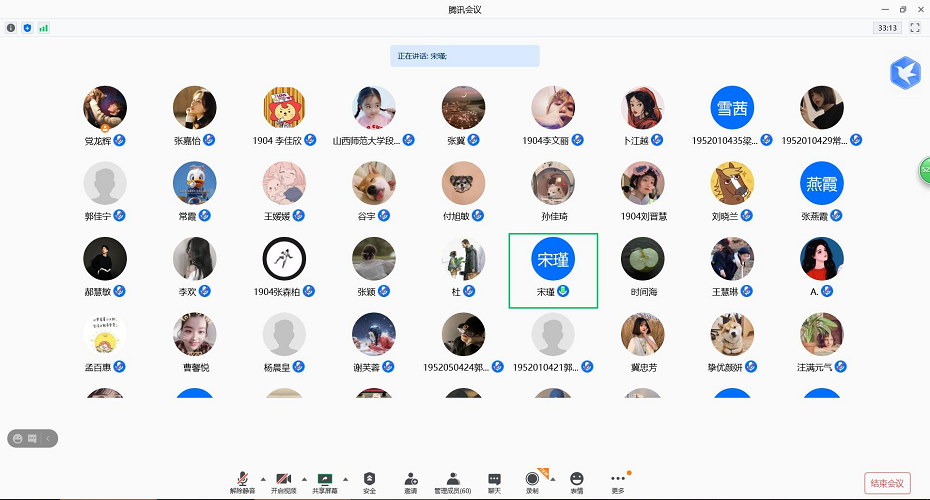Collapse the floating emoji bar with its arrow
Viewport: 930px width, 500px height.
point(47,438)
